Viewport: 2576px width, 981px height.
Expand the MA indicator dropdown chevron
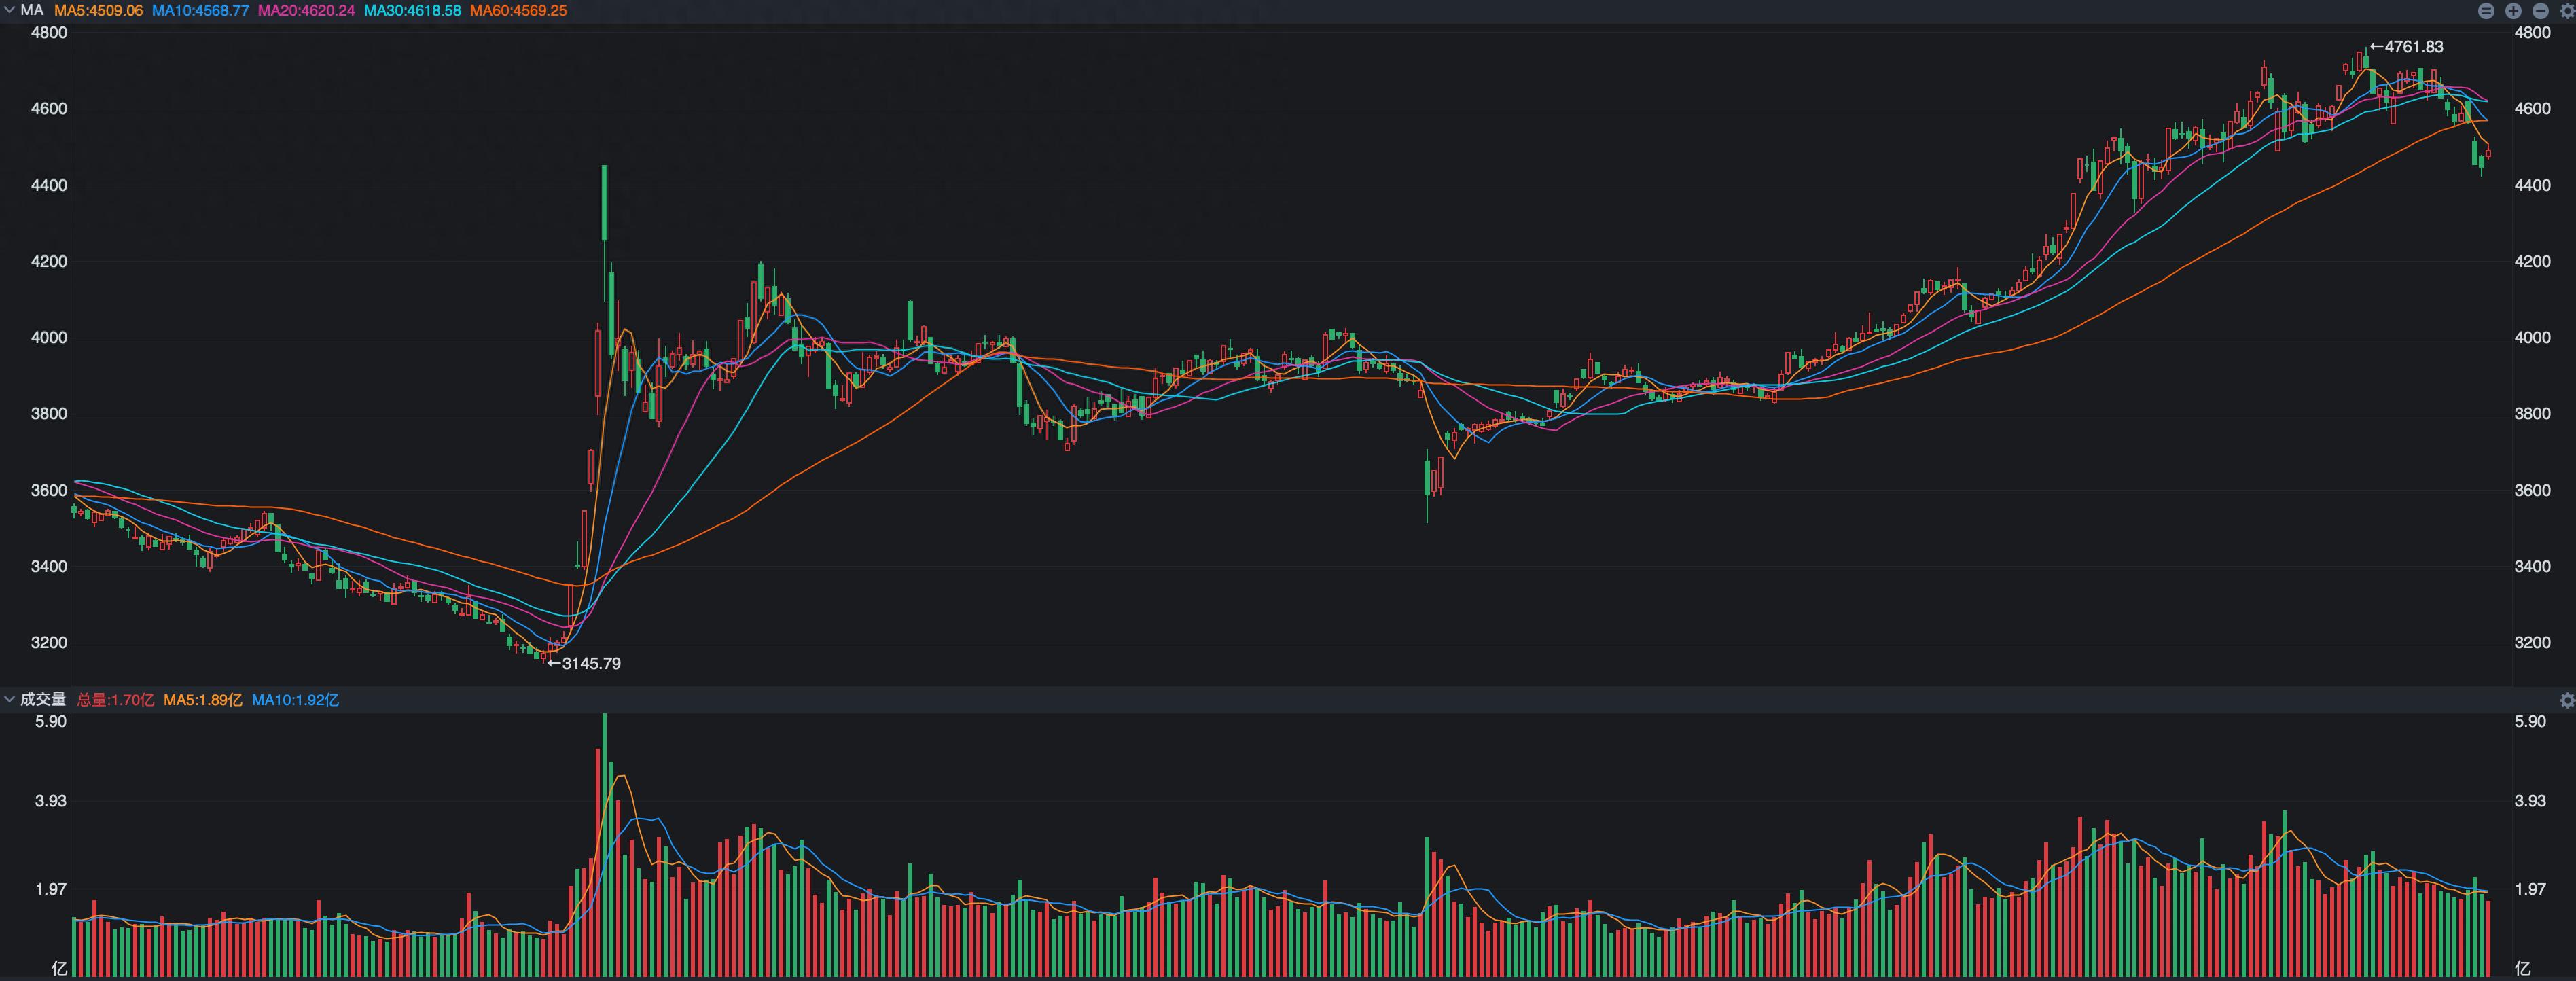click(9, 10)
